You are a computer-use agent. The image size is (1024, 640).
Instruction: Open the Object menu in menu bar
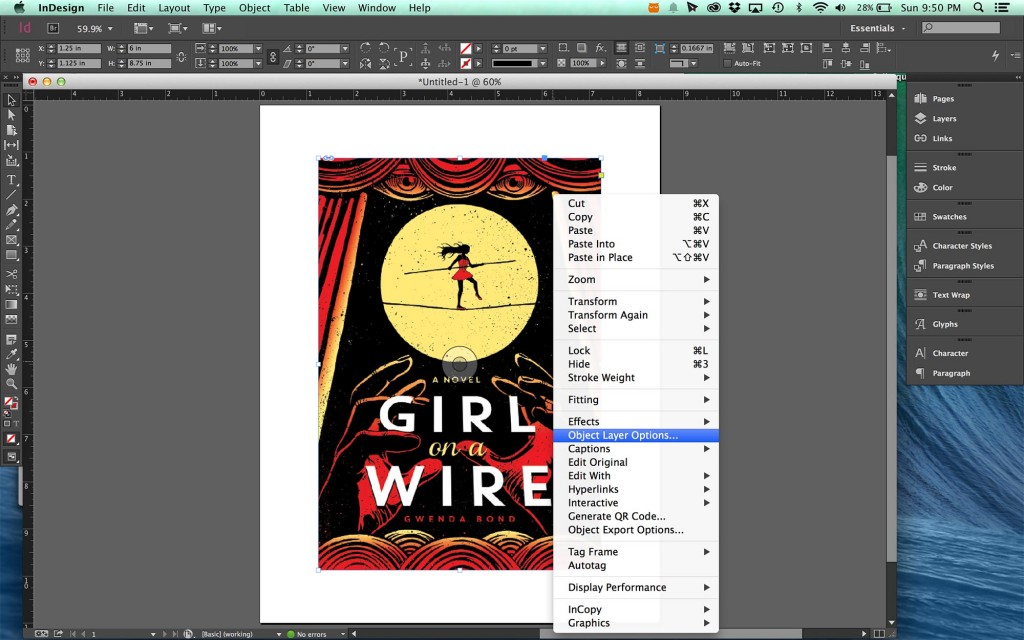254,8
